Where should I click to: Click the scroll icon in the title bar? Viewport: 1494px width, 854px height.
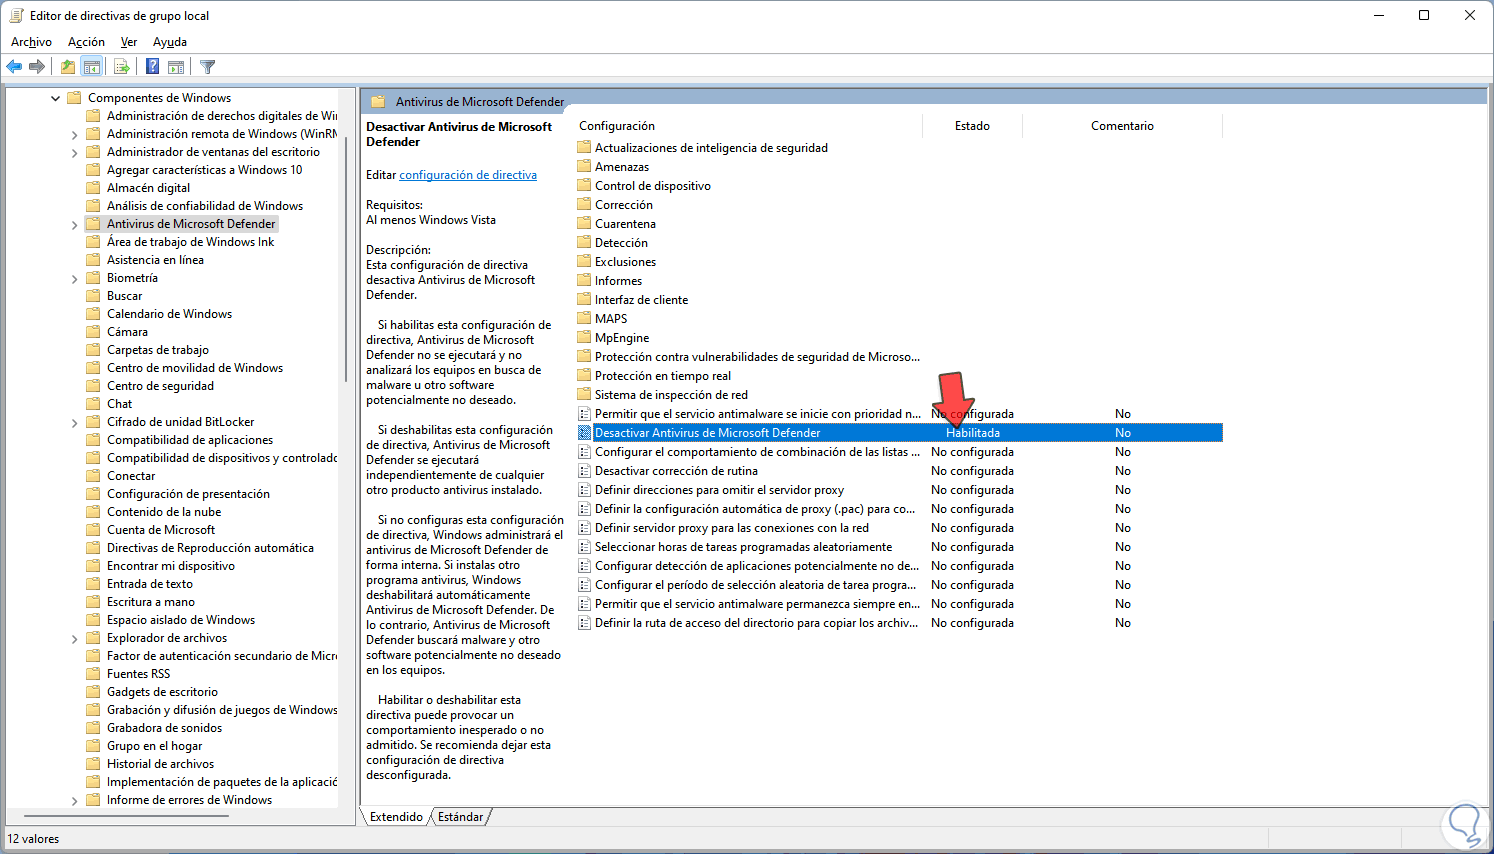(16, 15)
